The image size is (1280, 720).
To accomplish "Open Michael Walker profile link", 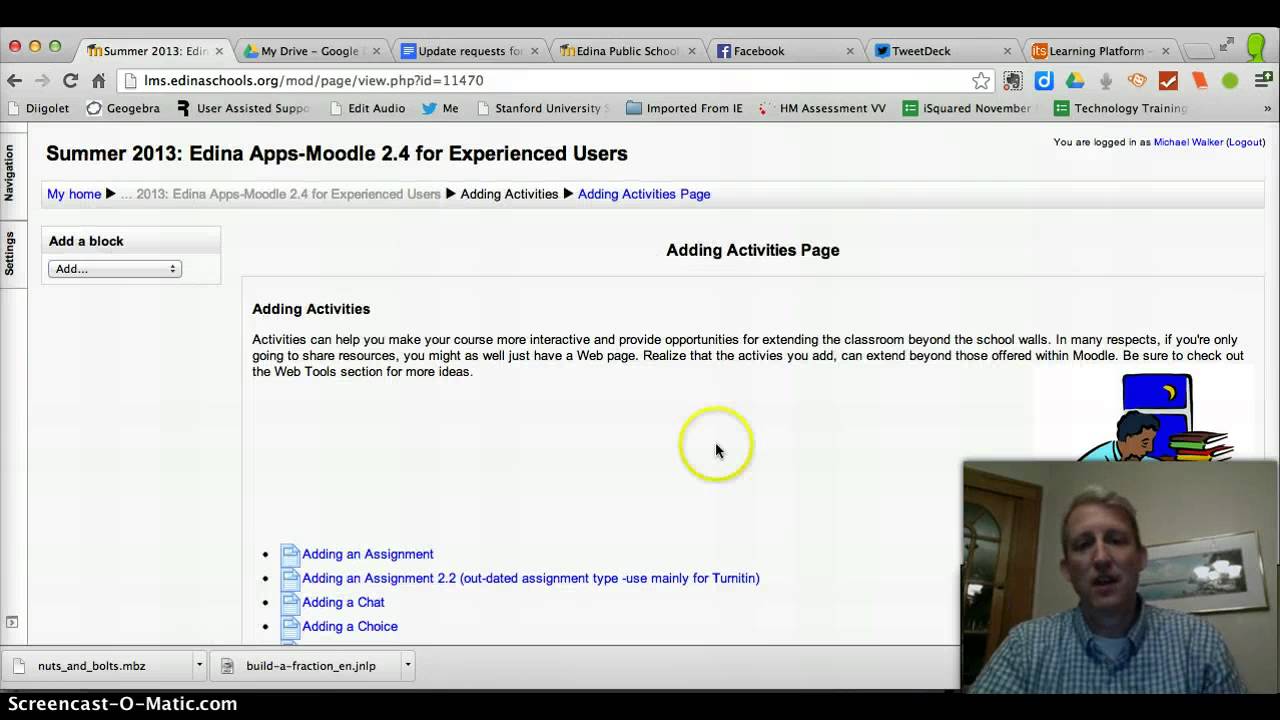I will coord(1188,142).
